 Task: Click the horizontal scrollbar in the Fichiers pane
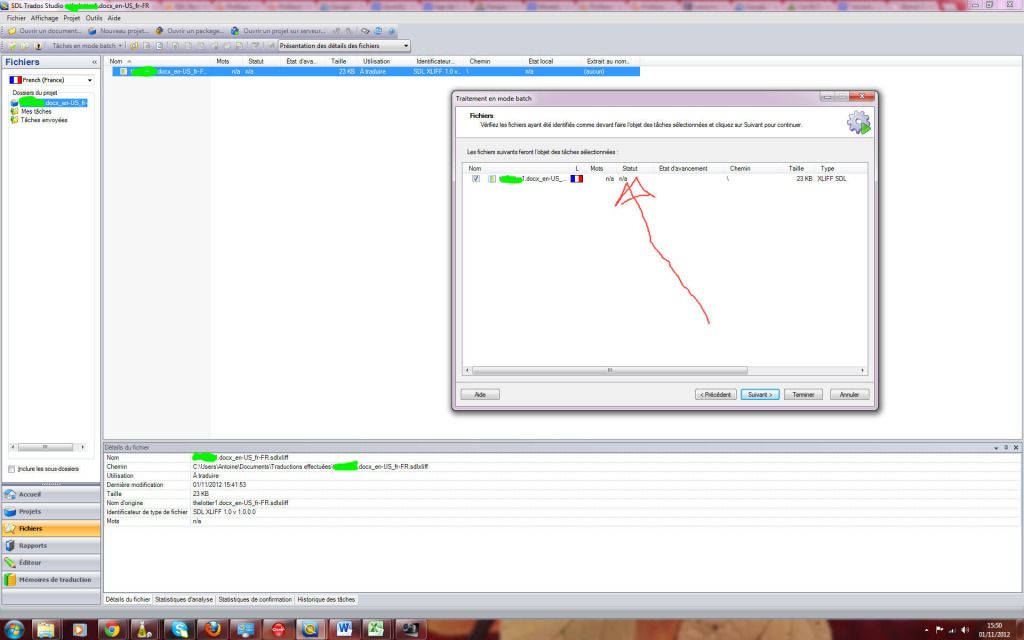click(x=46, y=447)
